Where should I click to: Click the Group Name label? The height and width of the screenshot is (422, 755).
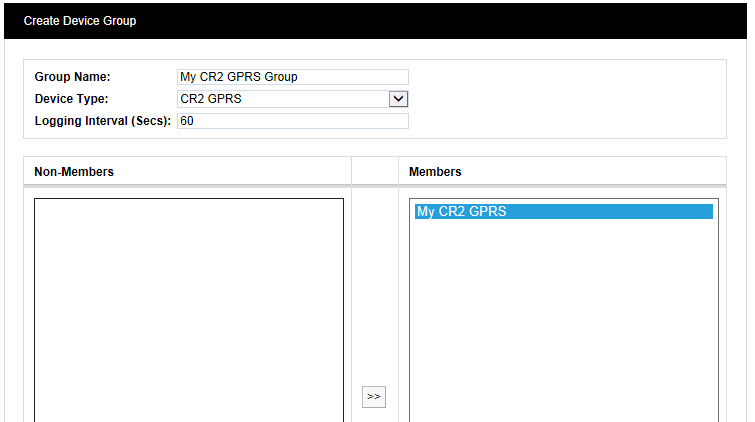click(72, 77)
